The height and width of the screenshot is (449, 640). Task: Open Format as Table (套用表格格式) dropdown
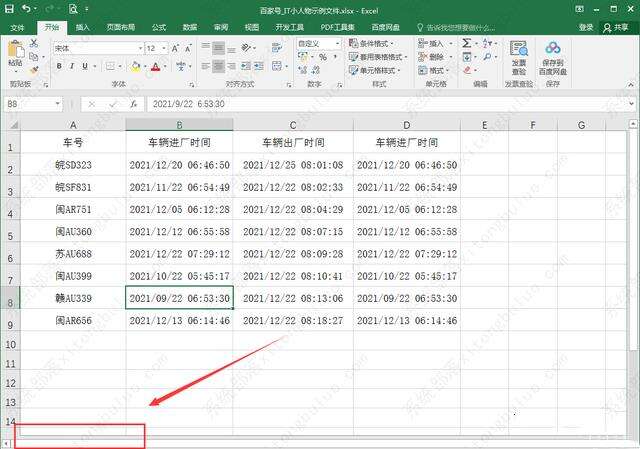pos(378,57)
